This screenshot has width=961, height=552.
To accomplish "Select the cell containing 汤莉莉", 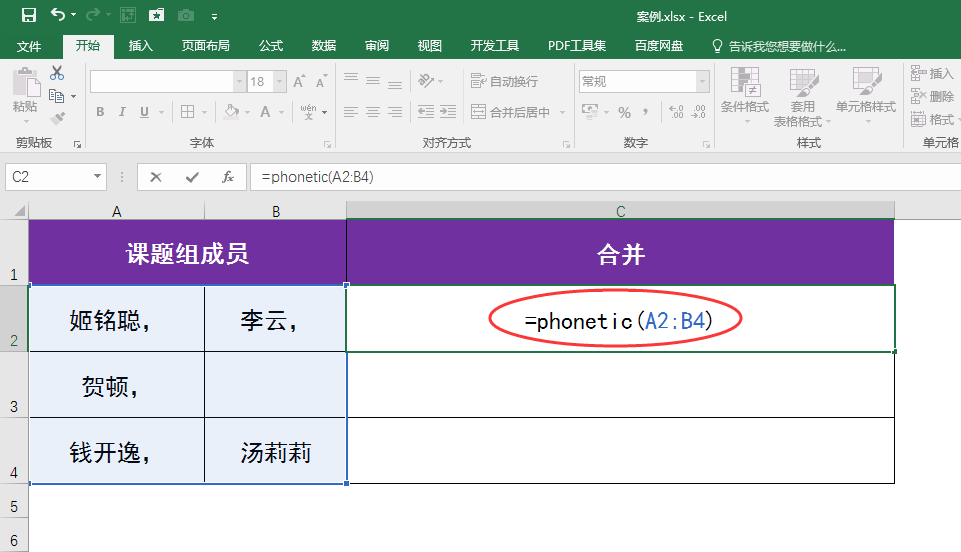I will (x=276, y=451).
